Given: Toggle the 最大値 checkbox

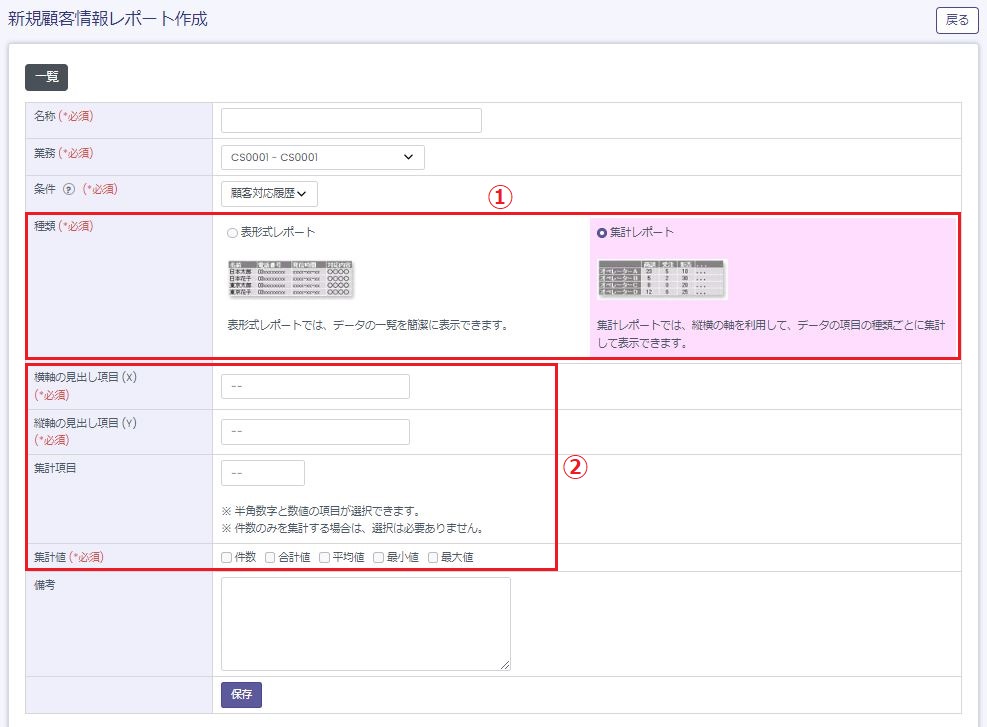Looking at the screenshot, I should tap(433, 558).
